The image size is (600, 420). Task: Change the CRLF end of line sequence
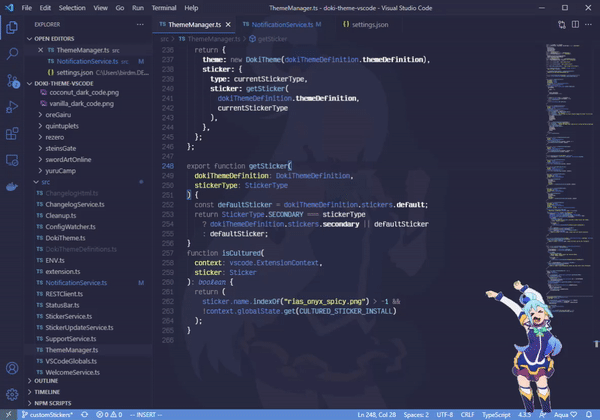pos(467,415)
